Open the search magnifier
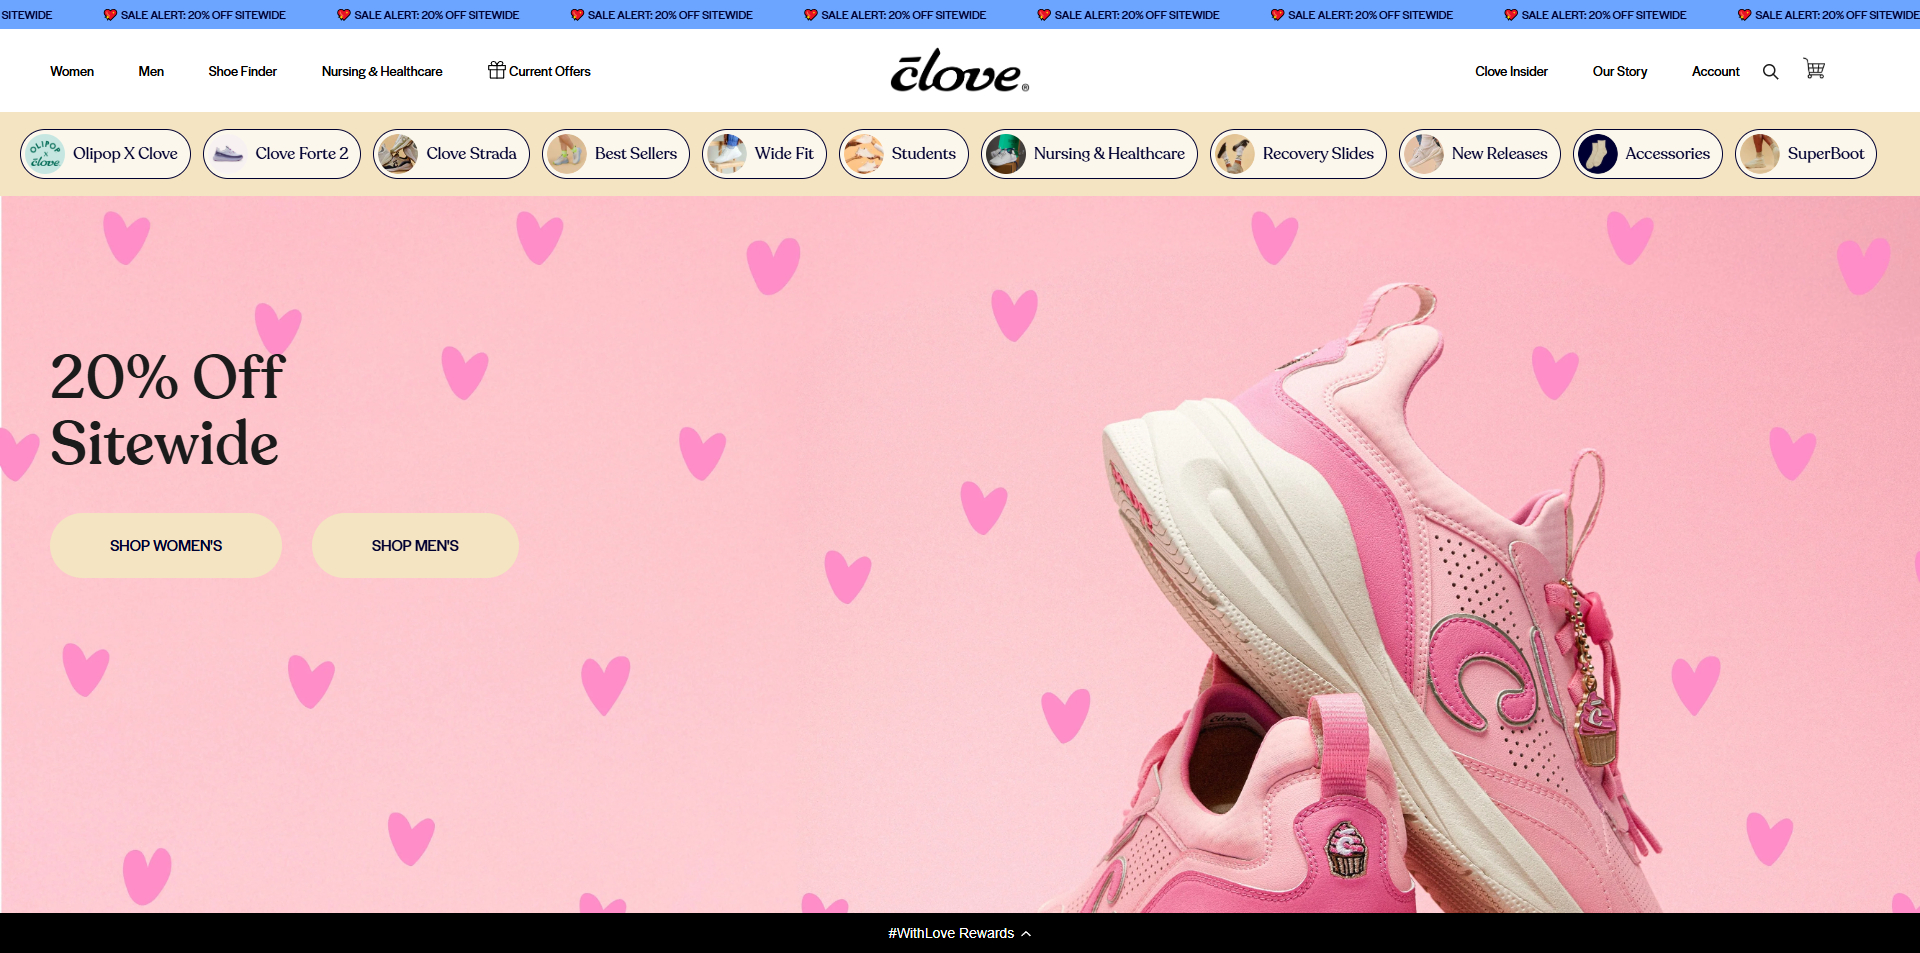 click(1770, 71)
